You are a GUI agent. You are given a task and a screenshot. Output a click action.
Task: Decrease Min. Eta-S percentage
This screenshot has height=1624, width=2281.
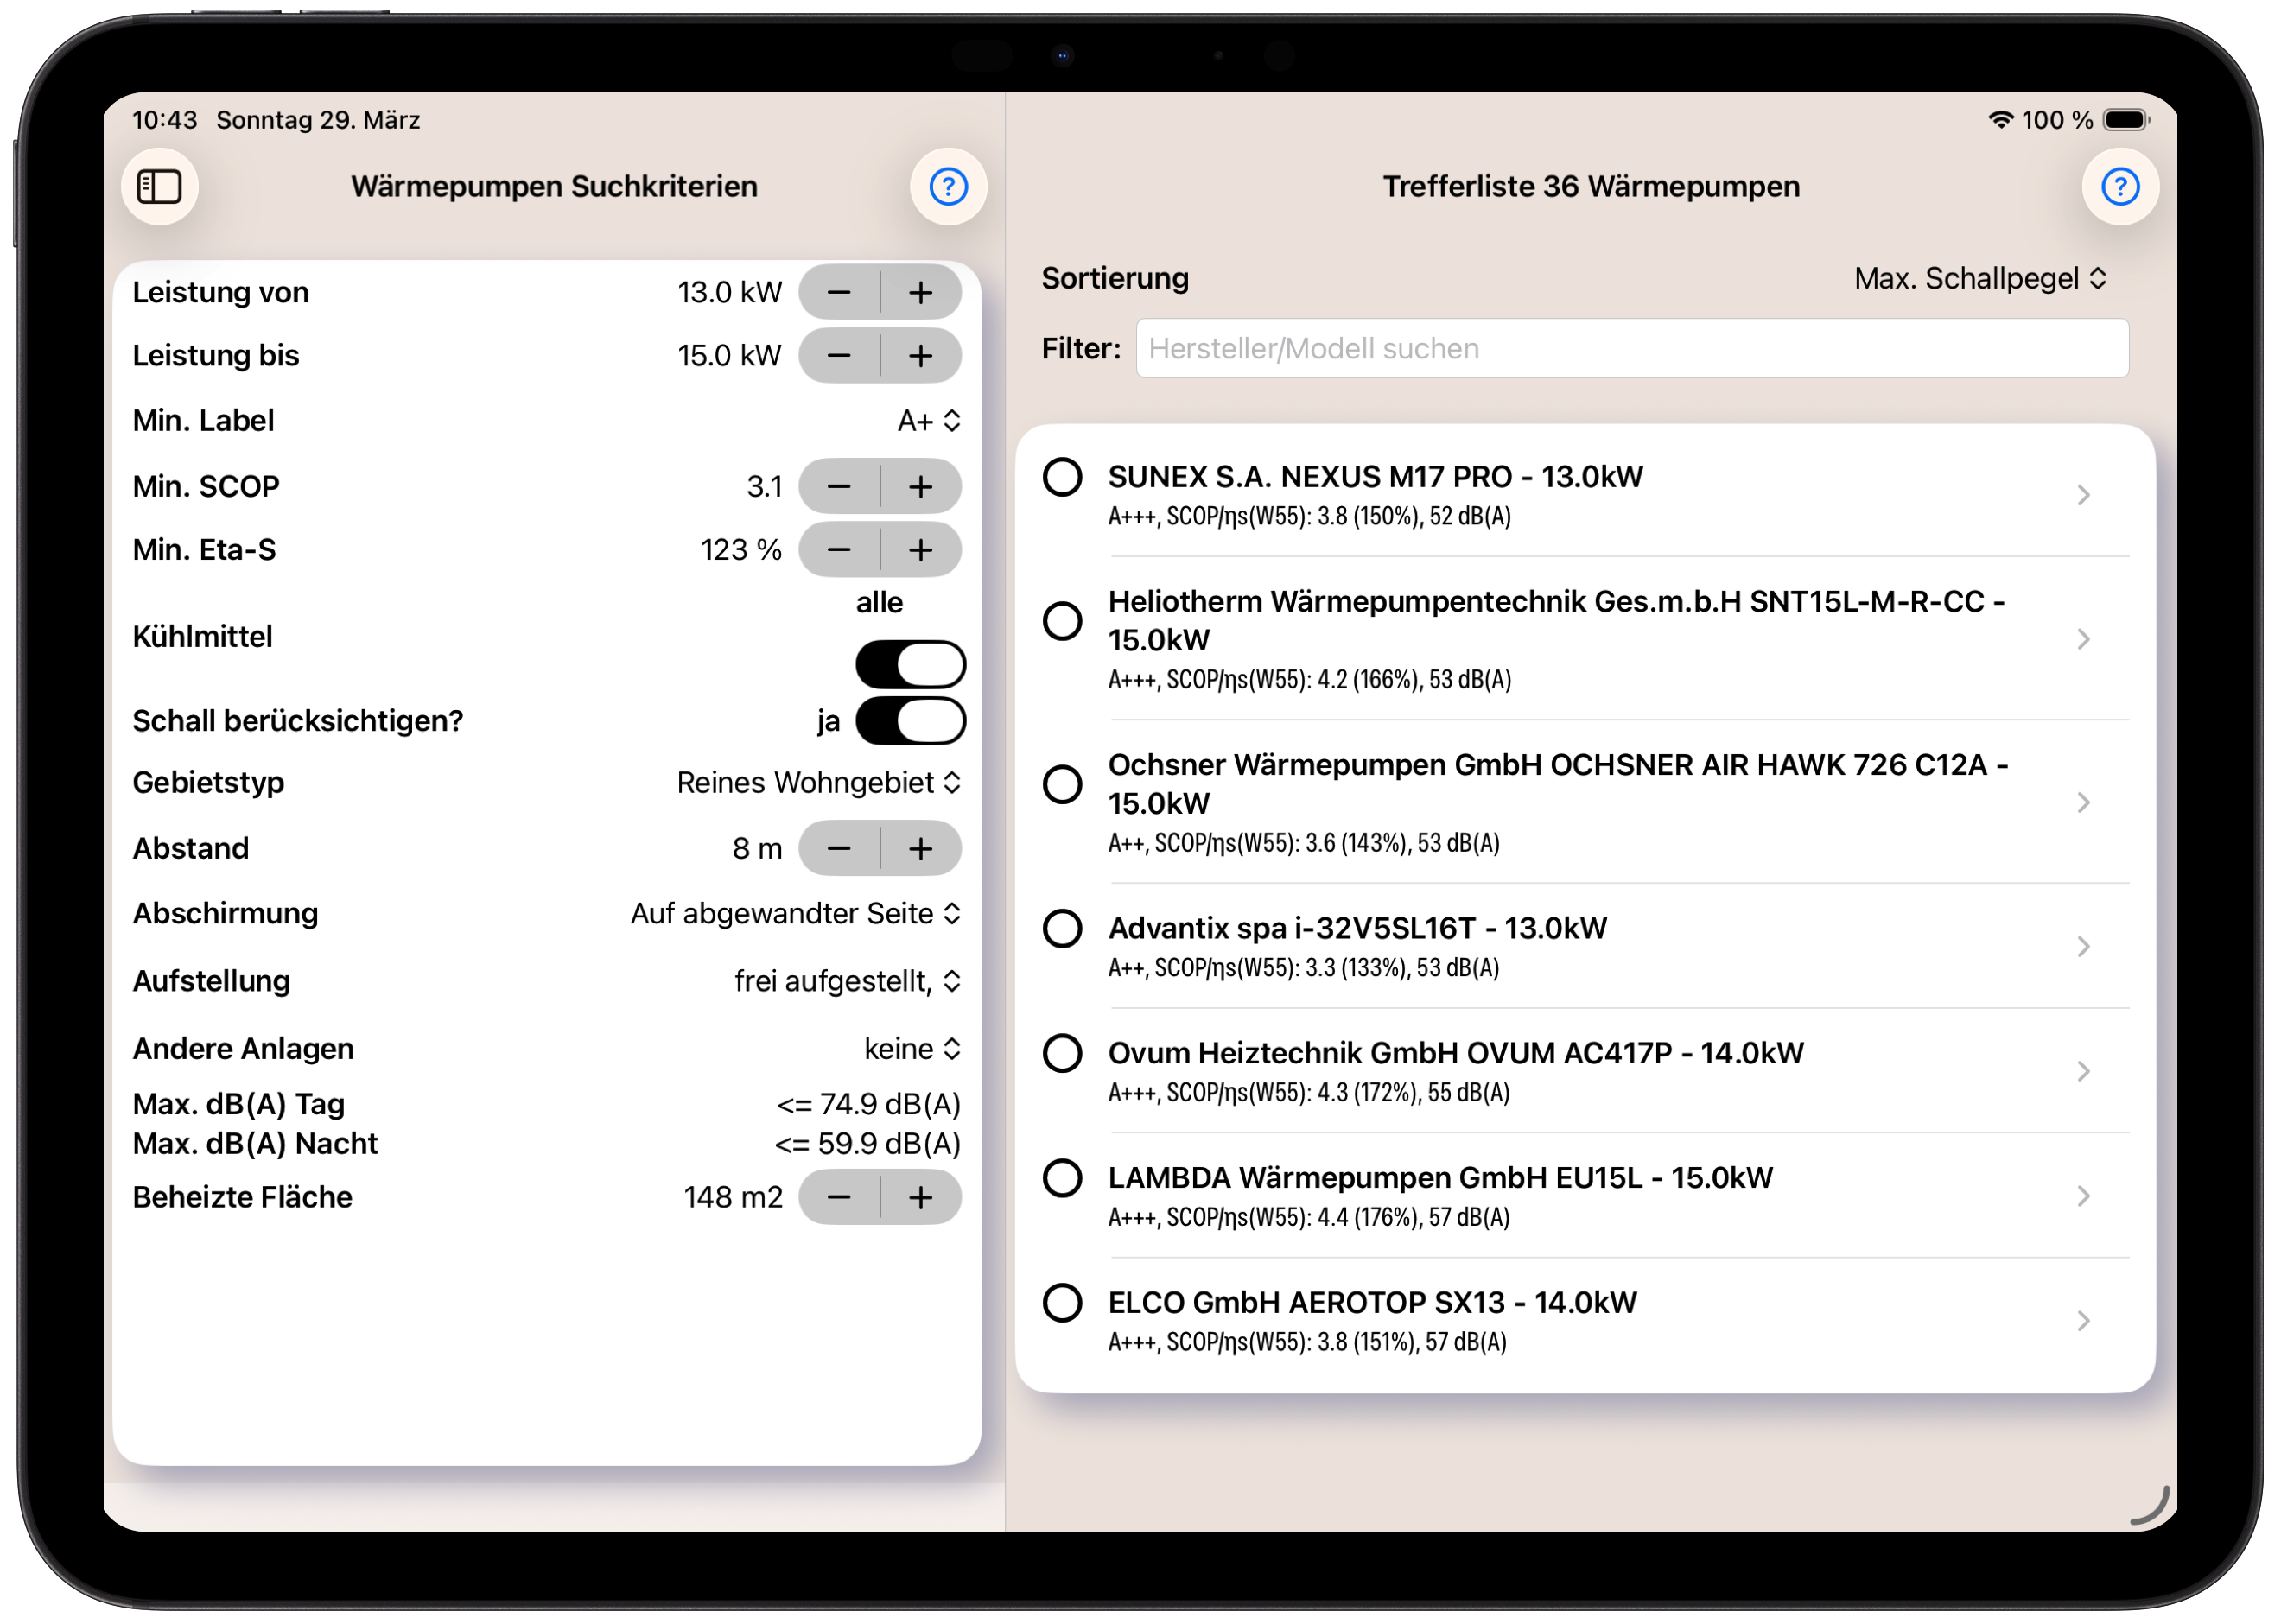tap(839, 550)
